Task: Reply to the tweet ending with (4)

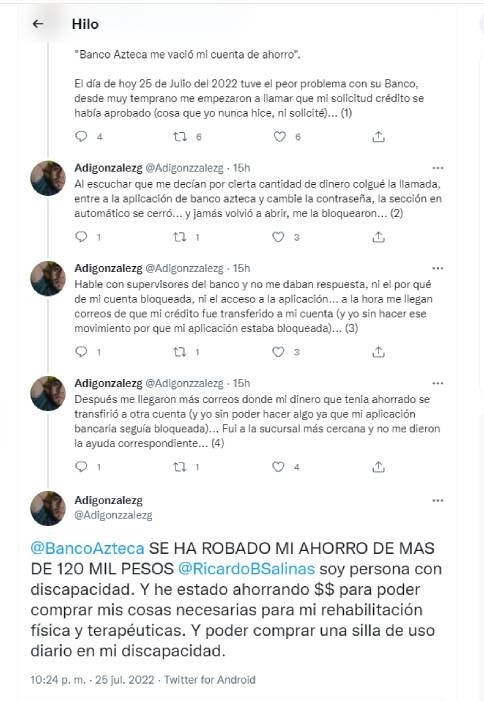Action: [81, 466]
